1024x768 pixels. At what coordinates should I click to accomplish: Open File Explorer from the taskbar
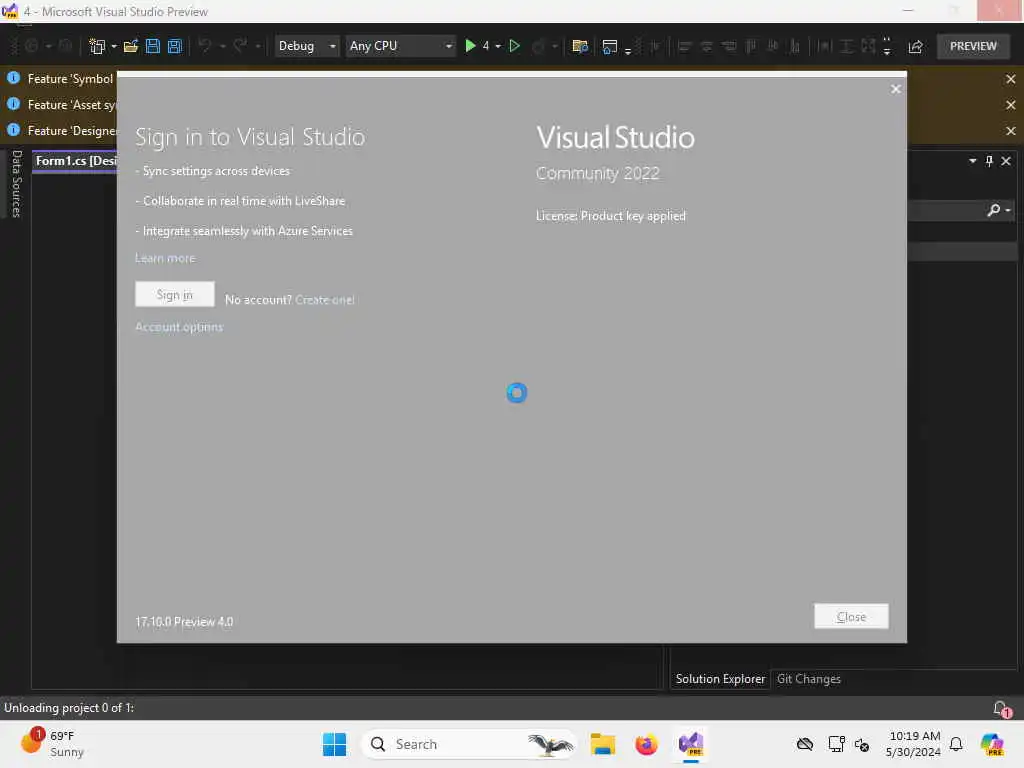tap(603, 744)
